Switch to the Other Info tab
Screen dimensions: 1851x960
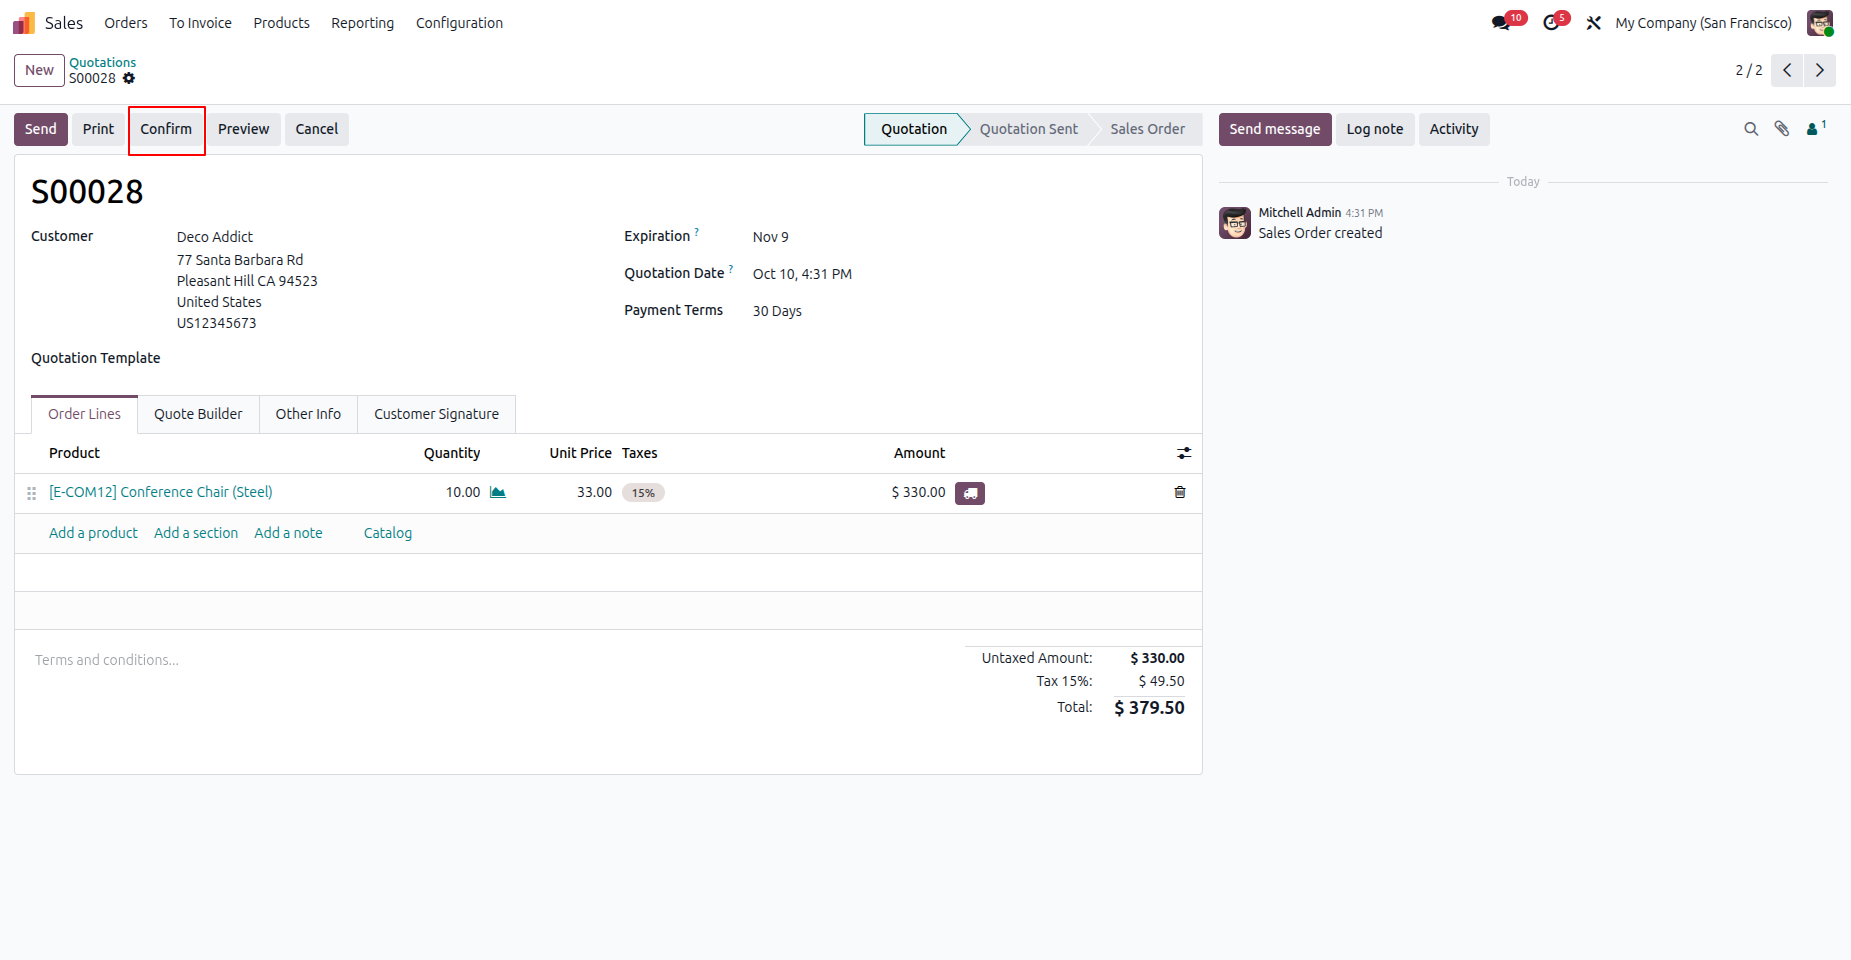click(308, 414)
